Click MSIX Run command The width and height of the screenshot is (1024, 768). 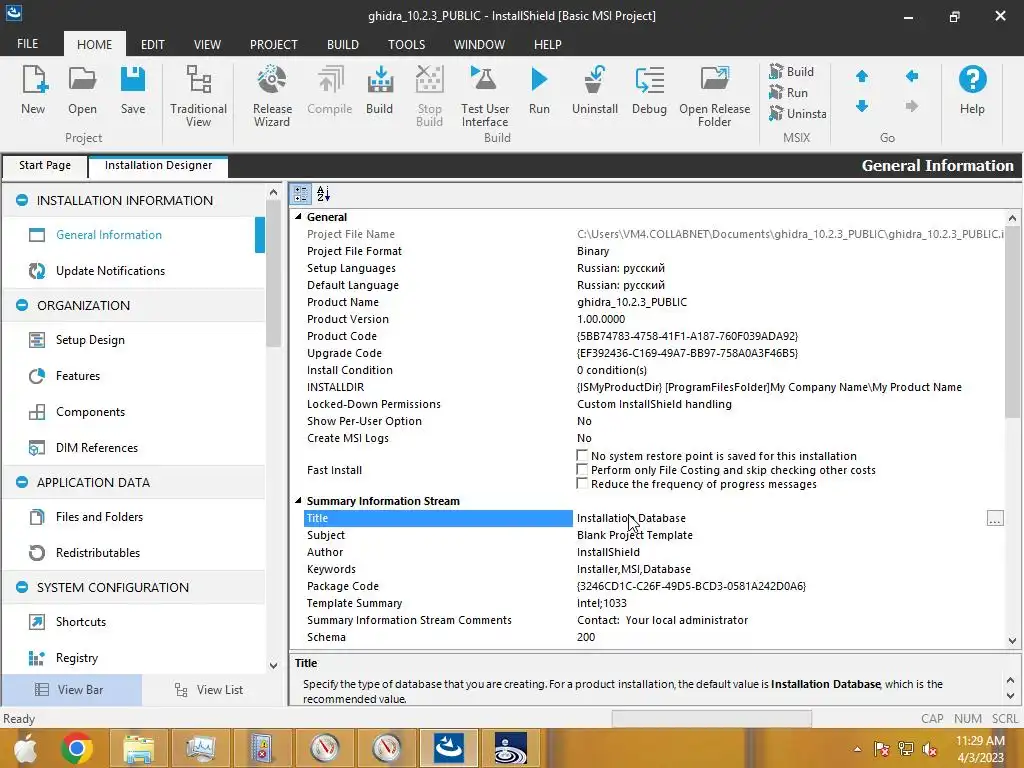click(789, 93)
